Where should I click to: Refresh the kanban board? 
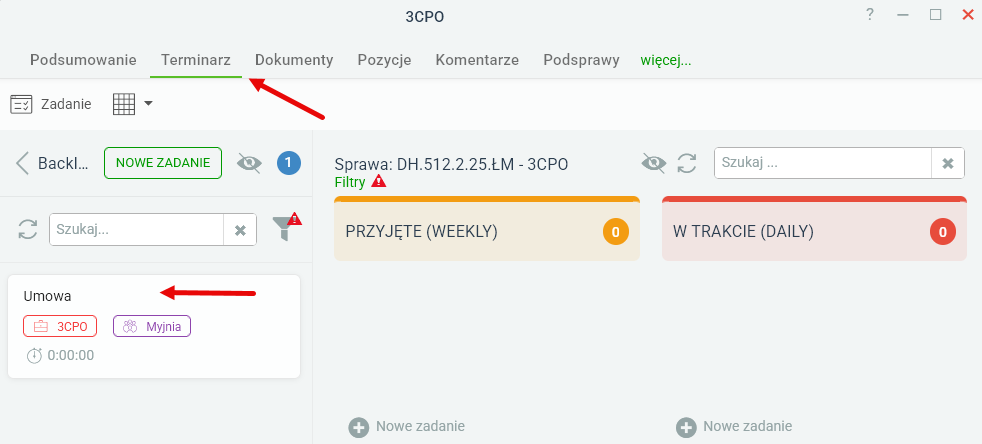point(687,163)
